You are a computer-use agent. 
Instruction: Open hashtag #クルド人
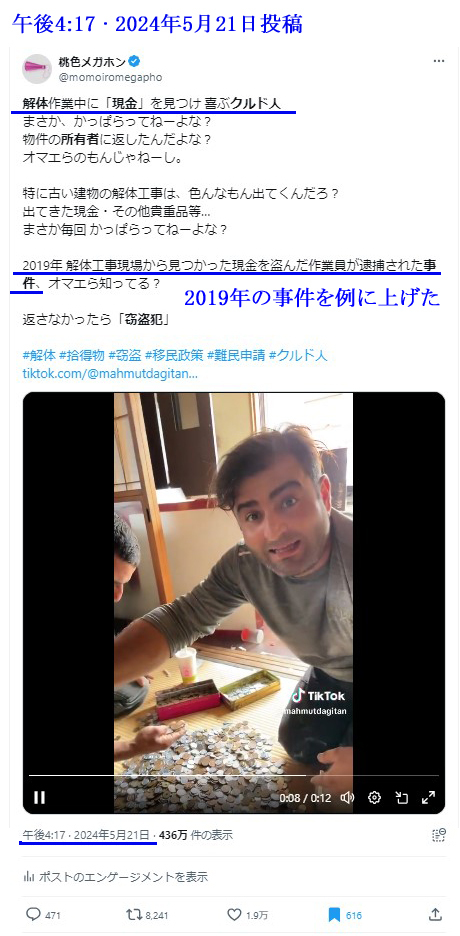point(298,356)
